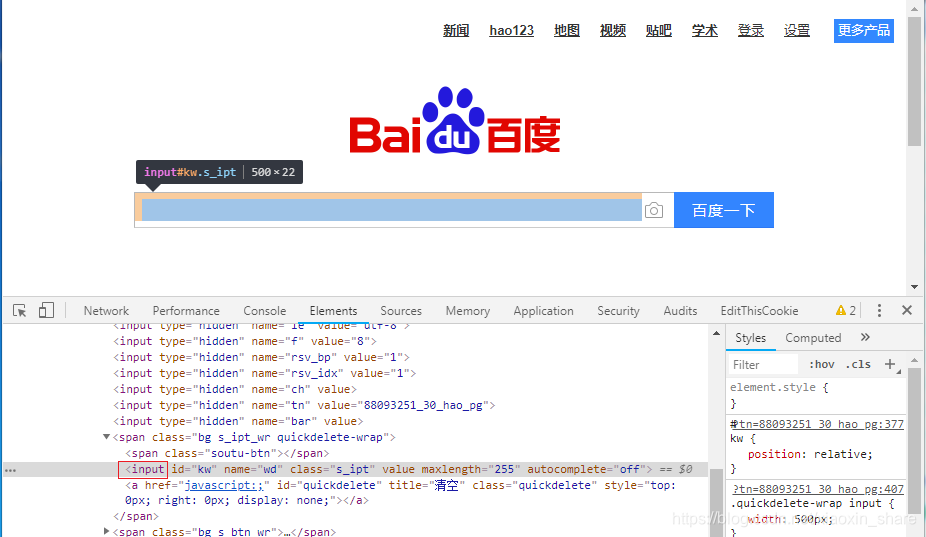Screen dimensions: 926x537
Task: Click Elements panel scrollbar up arrow
Action: 716,334
